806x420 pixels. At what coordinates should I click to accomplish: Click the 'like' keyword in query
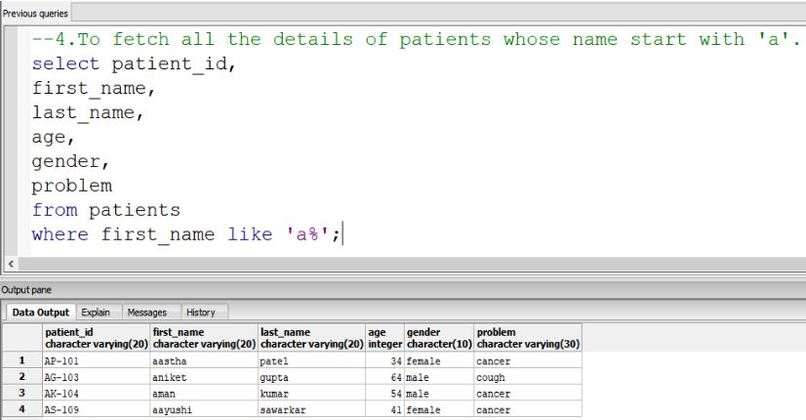click(x=250, y=234)
